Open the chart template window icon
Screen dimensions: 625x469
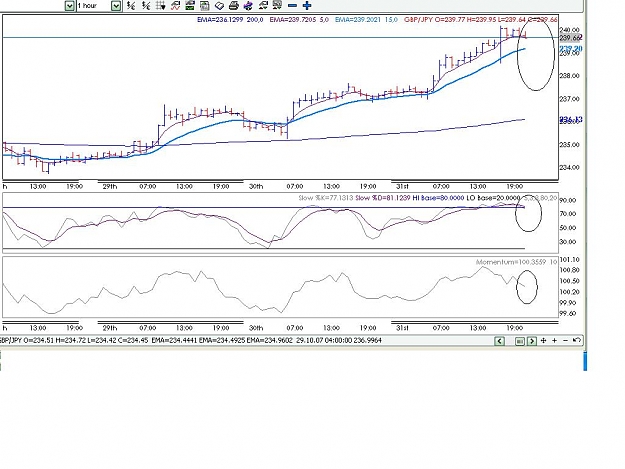click(x=204, y=6)
